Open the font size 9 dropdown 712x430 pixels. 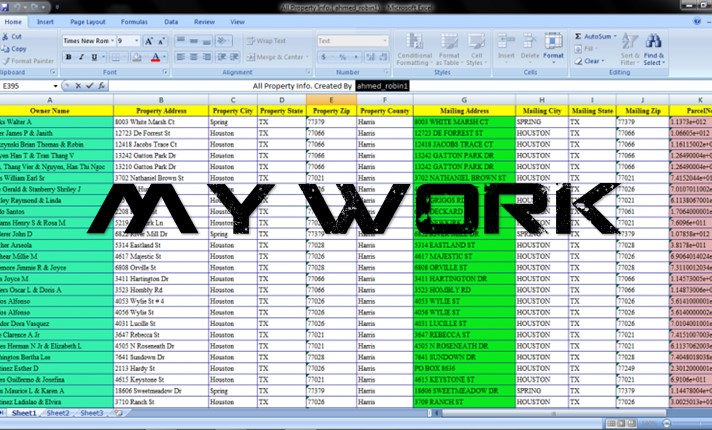click(136, 41)
